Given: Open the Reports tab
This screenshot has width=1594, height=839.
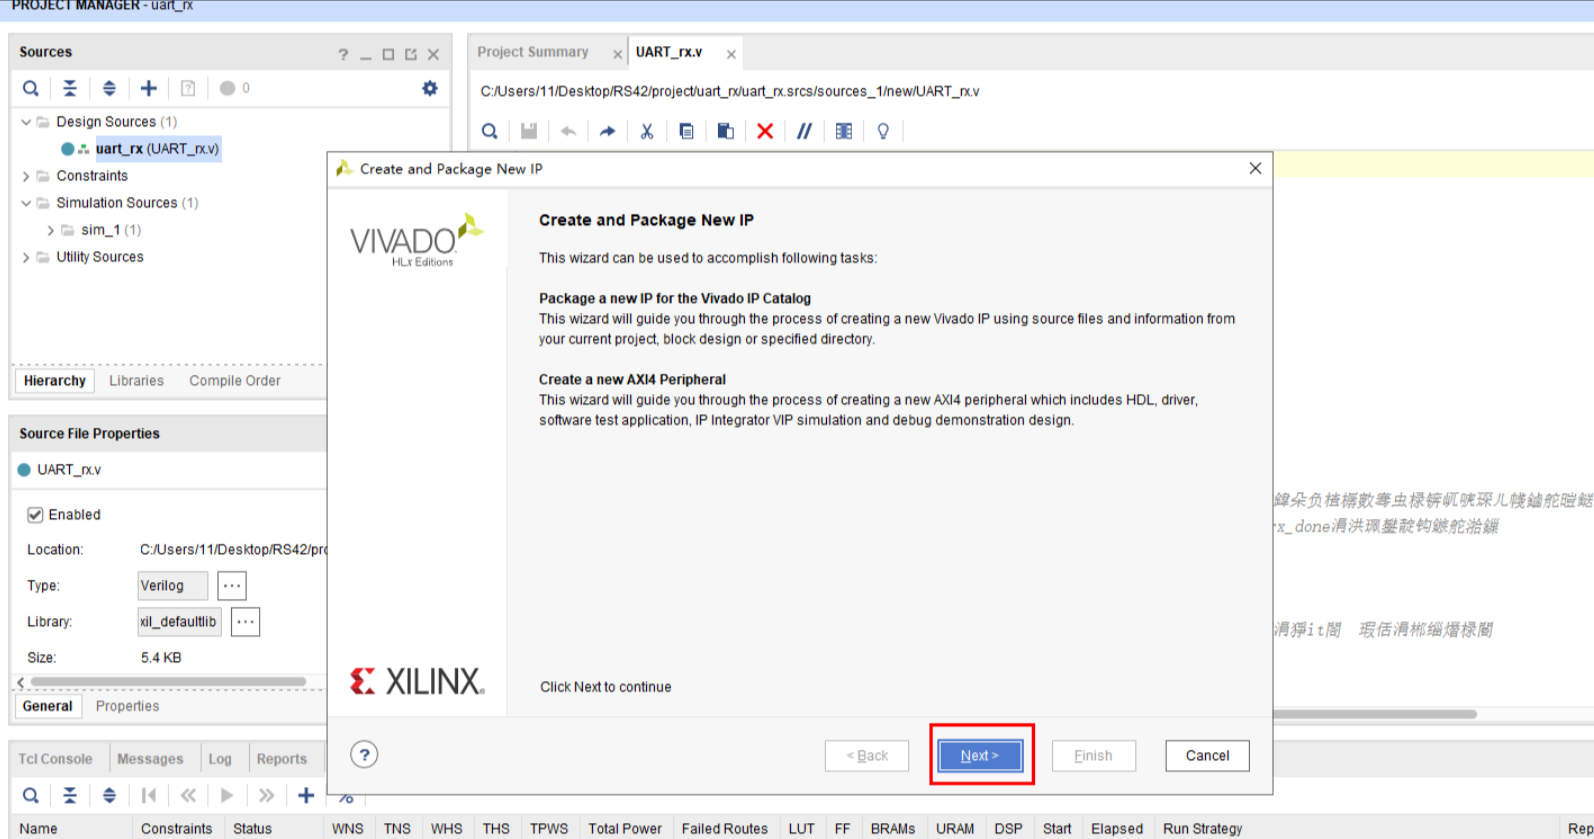Looking at the screenshot, I should point(282,759).
